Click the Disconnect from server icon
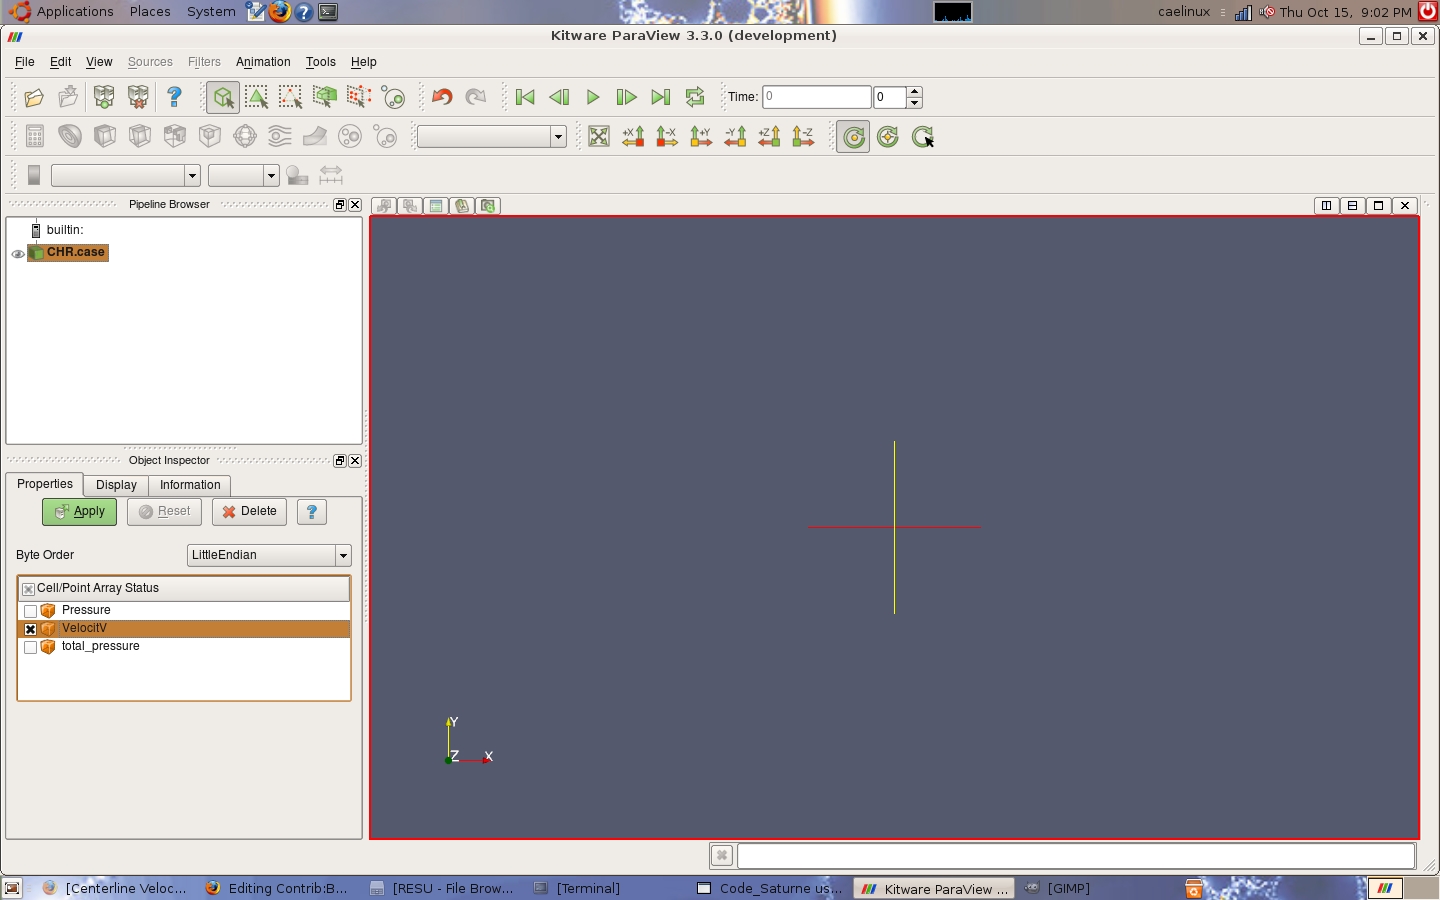 pyautogui.click(x=138, y=97)
